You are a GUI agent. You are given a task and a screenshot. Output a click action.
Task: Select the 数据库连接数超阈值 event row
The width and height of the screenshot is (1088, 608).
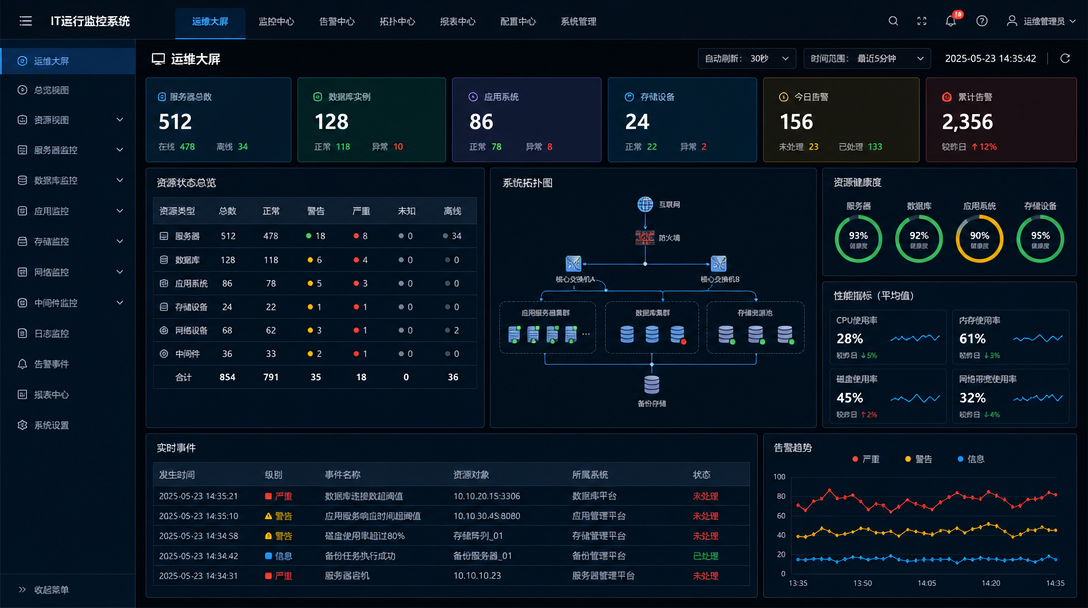pos(451,496)
